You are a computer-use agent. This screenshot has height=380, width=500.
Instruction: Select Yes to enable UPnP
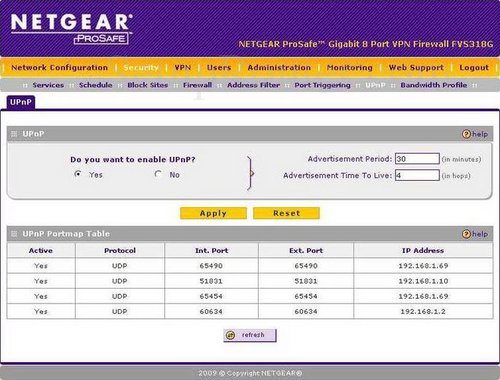click(78, 174)
